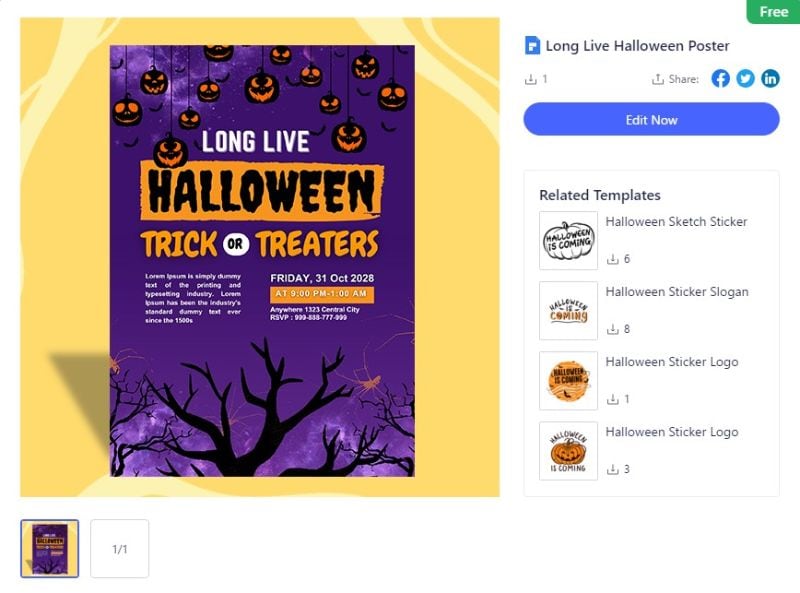Click the document icon beside the poster title
Screen dimensions: 800x593
pos(532,46)
